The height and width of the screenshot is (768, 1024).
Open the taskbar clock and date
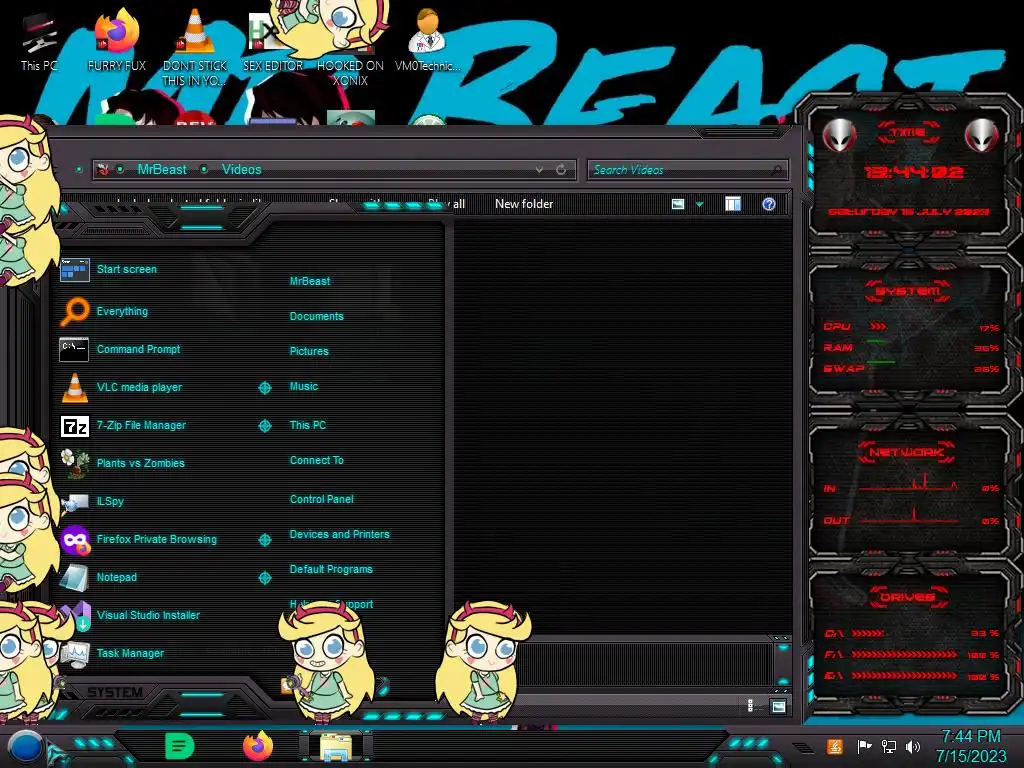(970, 746)
